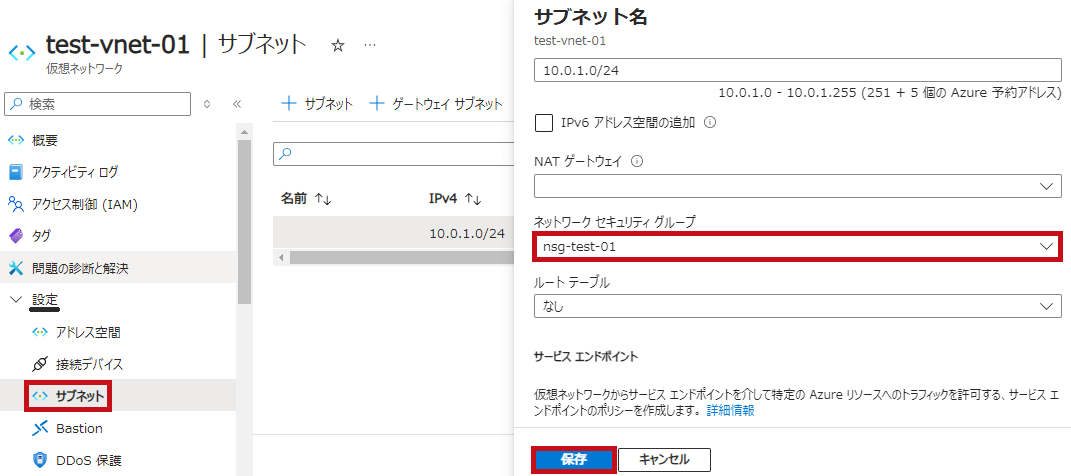Open the ネットワーク セキュリティ グループ dropdown nsg-test-01
Screen dimensions: 1071x476
point(798,247)
